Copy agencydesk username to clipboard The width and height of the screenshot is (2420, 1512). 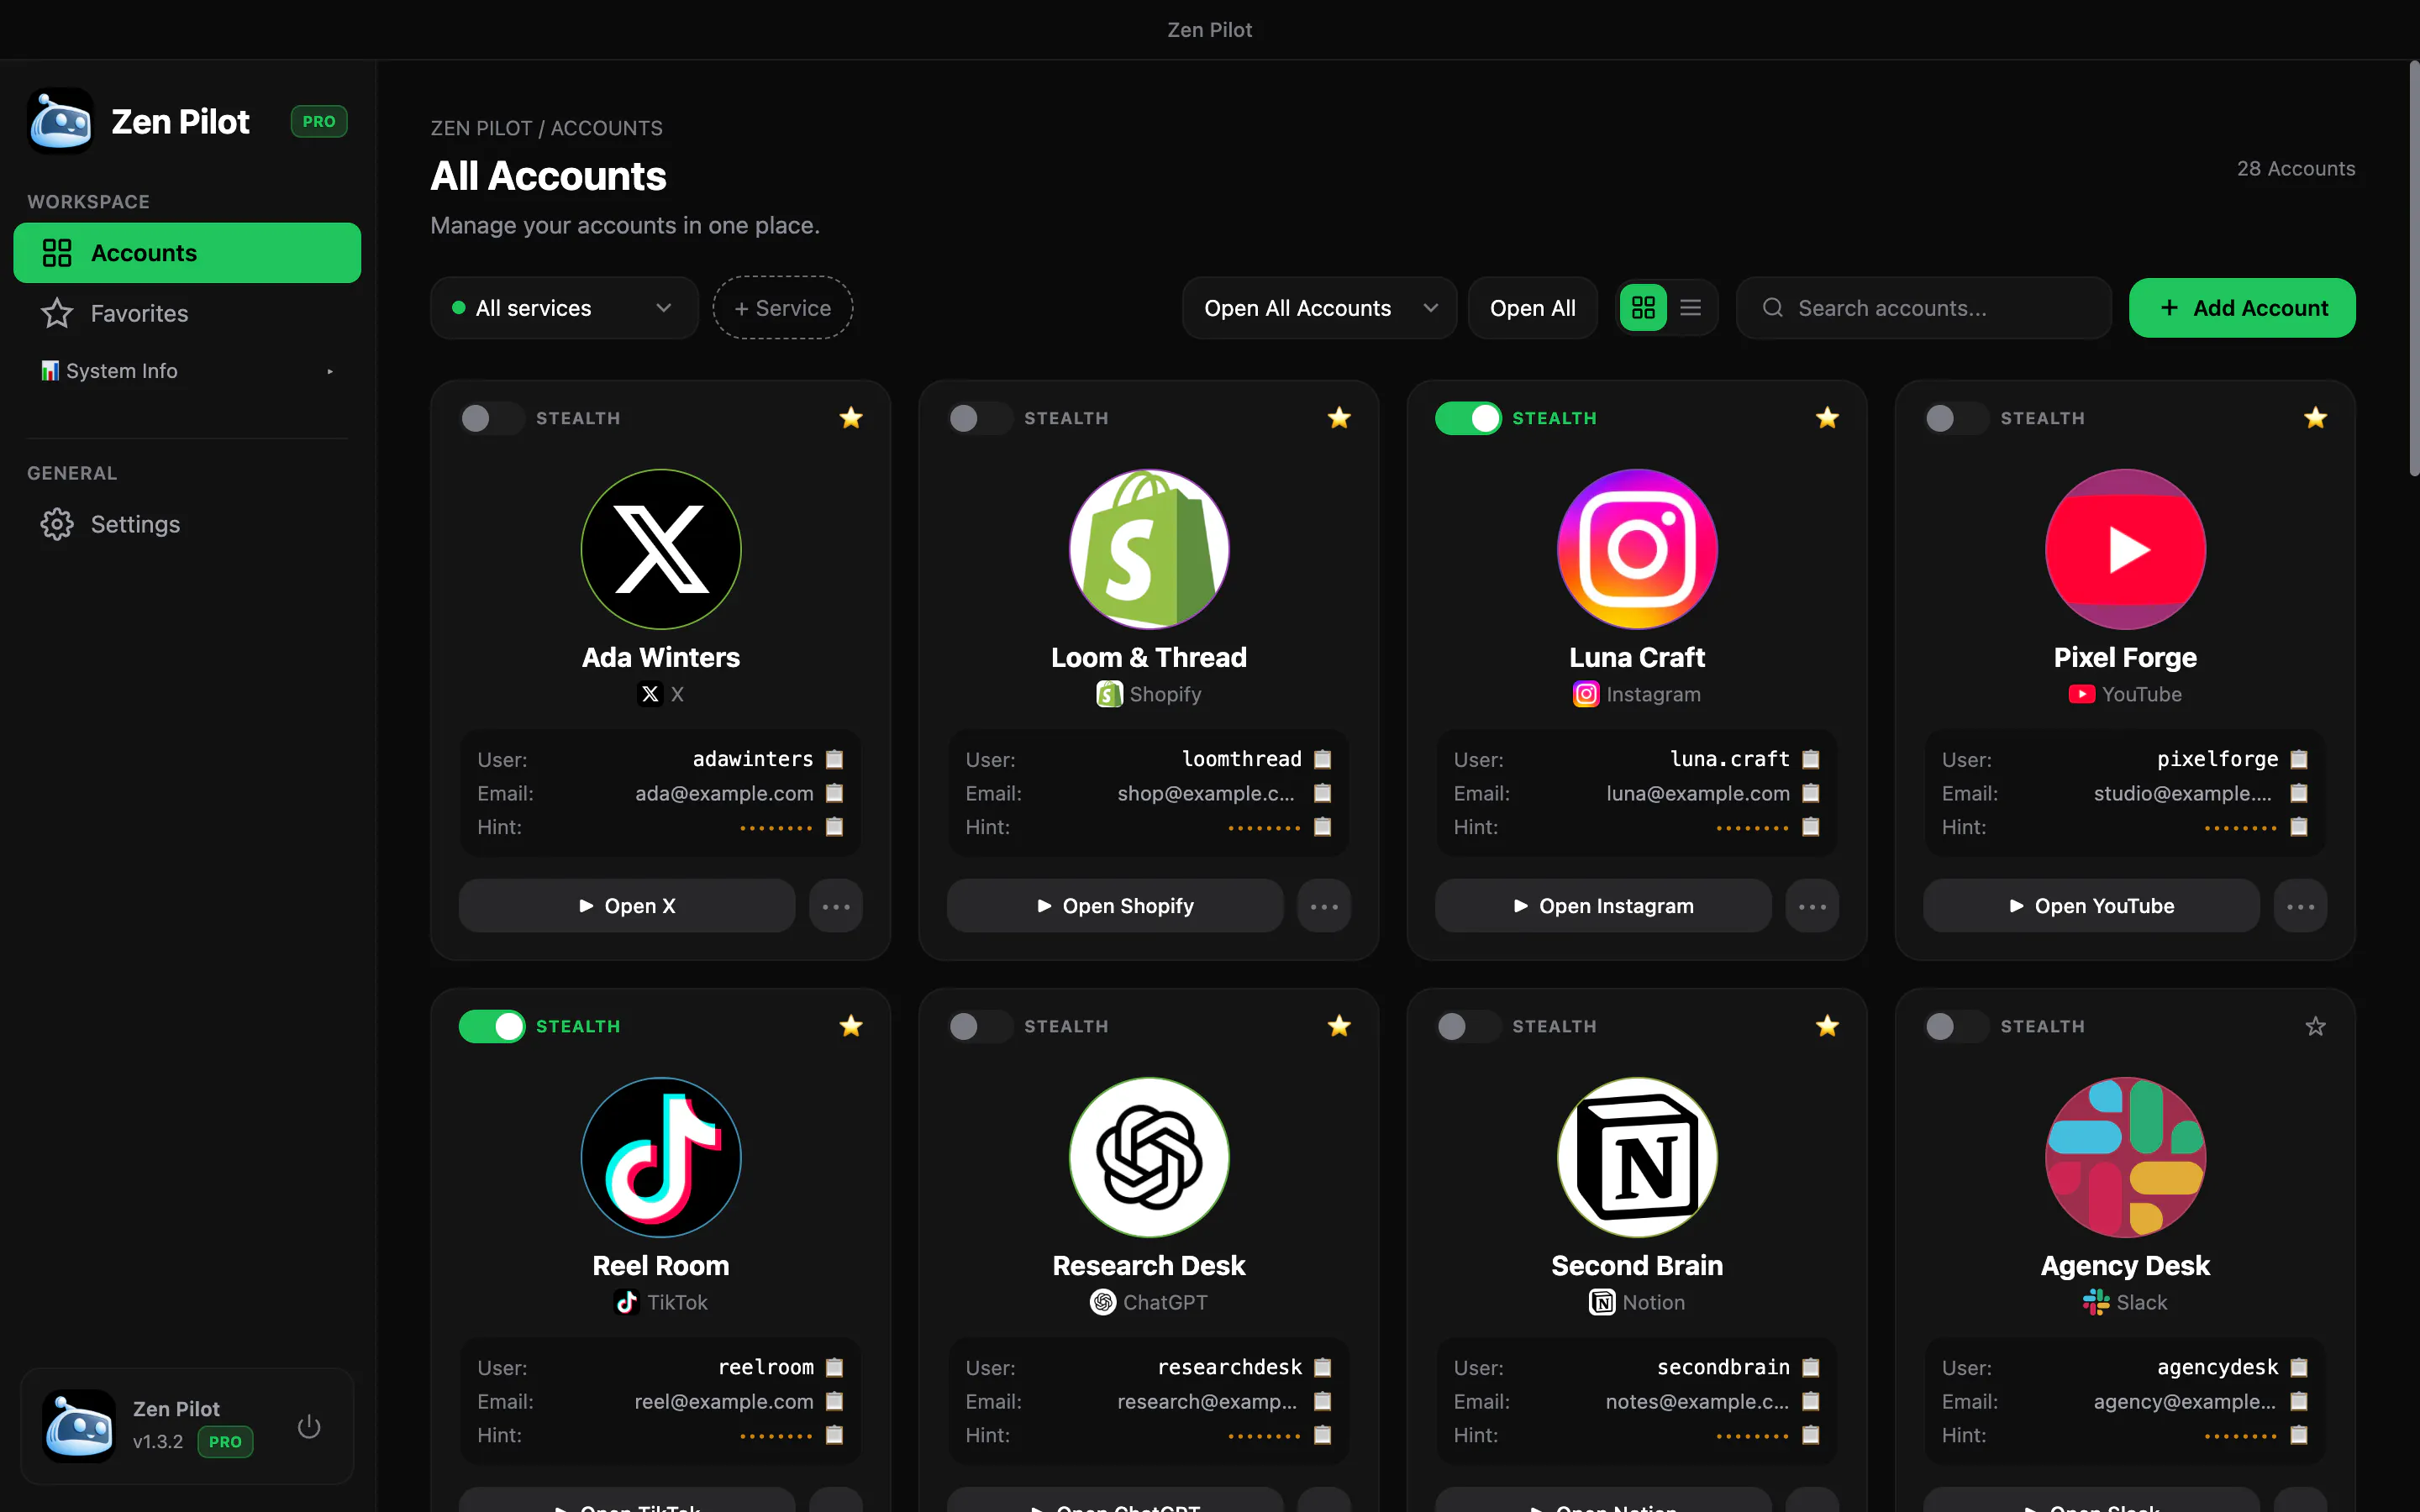2298,1367
